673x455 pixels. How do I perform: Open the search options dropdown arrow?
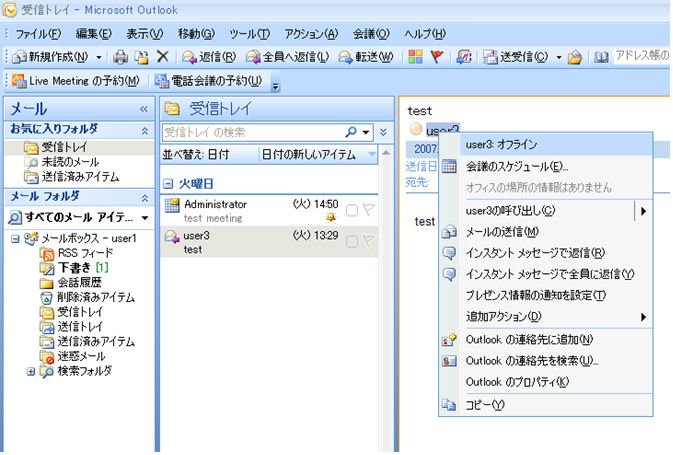(x=366, y=132)
